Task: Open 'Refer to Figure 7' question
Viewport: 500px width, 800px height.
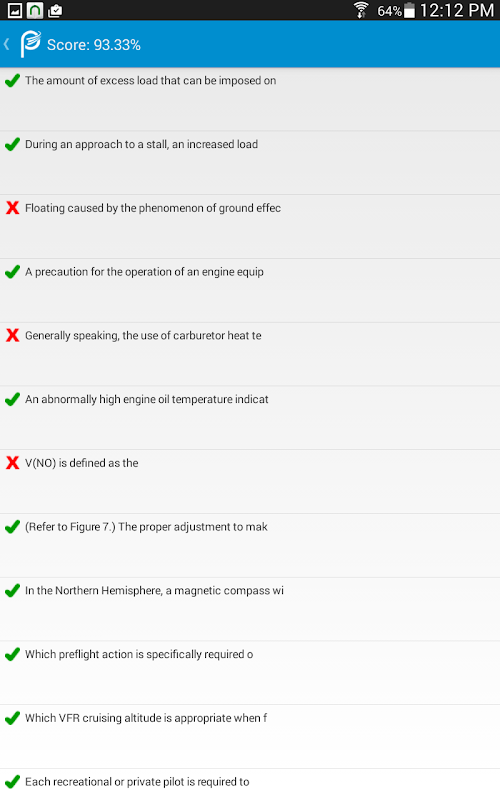Action: point(250,545)
